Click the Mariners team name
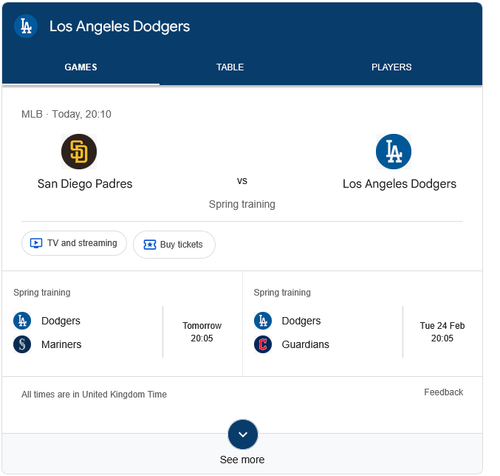This screenshot has height=476, width=500. [61, 344]
